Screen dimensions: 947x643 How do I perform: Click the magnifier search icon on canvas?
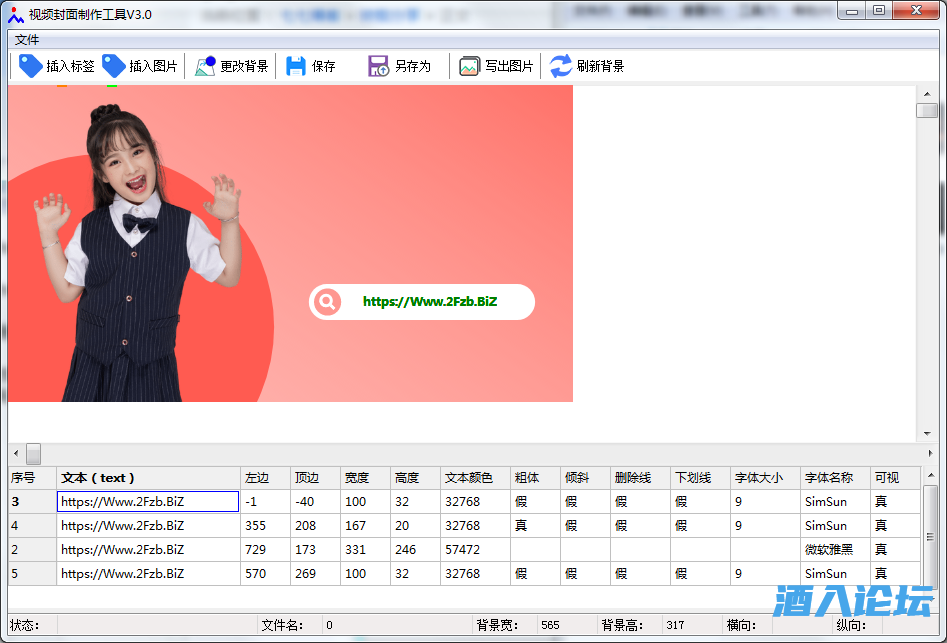(326, 301)
